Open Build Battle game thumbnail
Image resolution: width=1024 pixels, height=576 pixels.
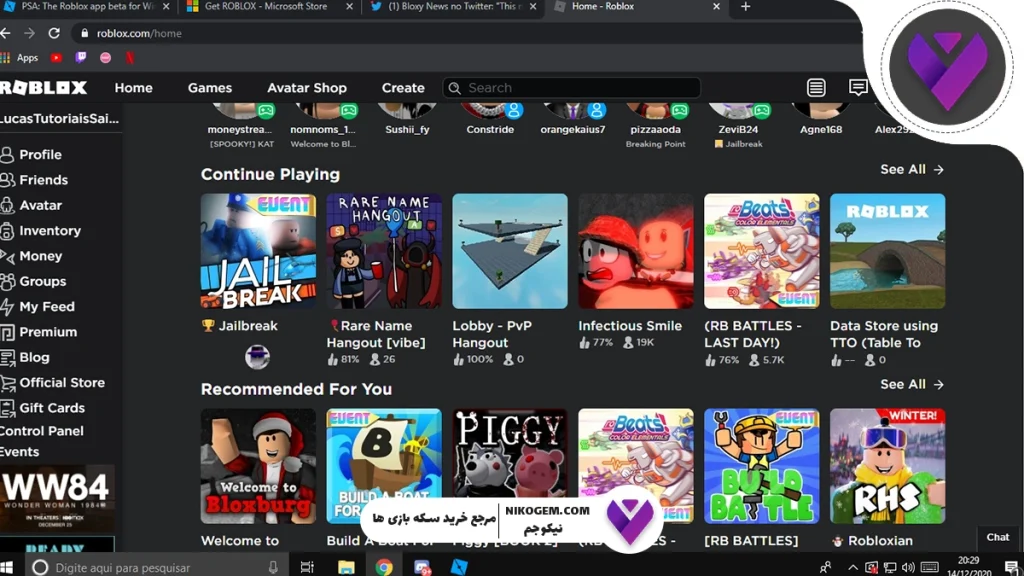(761, 466)
